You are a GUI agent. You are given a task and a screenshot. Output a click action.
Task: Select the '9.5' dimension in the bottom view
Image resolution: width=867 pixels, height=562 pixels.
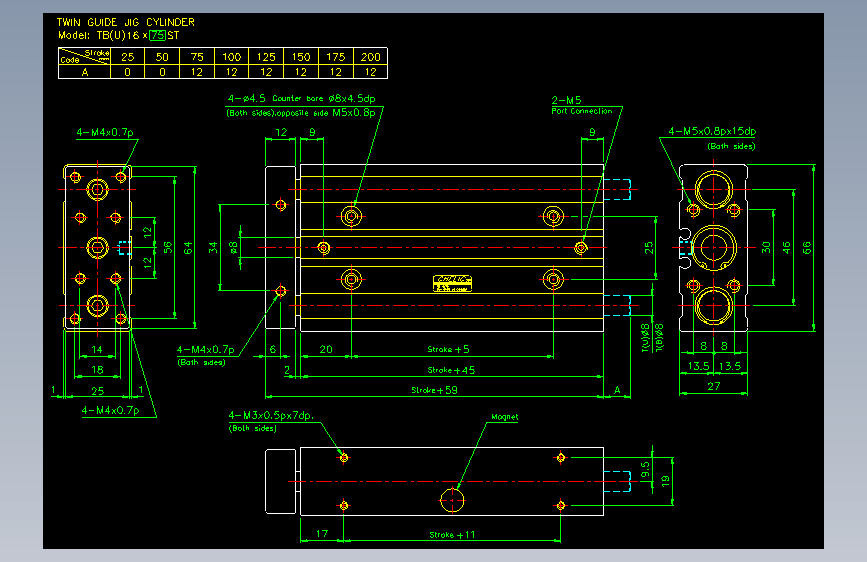point(645,470)
